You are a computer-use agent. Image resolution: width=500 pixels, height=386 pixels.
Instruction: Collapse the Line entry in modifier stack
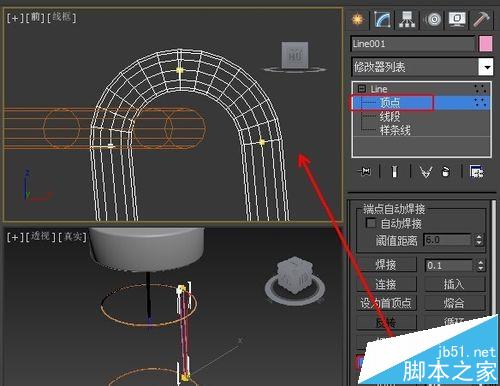pos(362,89)
